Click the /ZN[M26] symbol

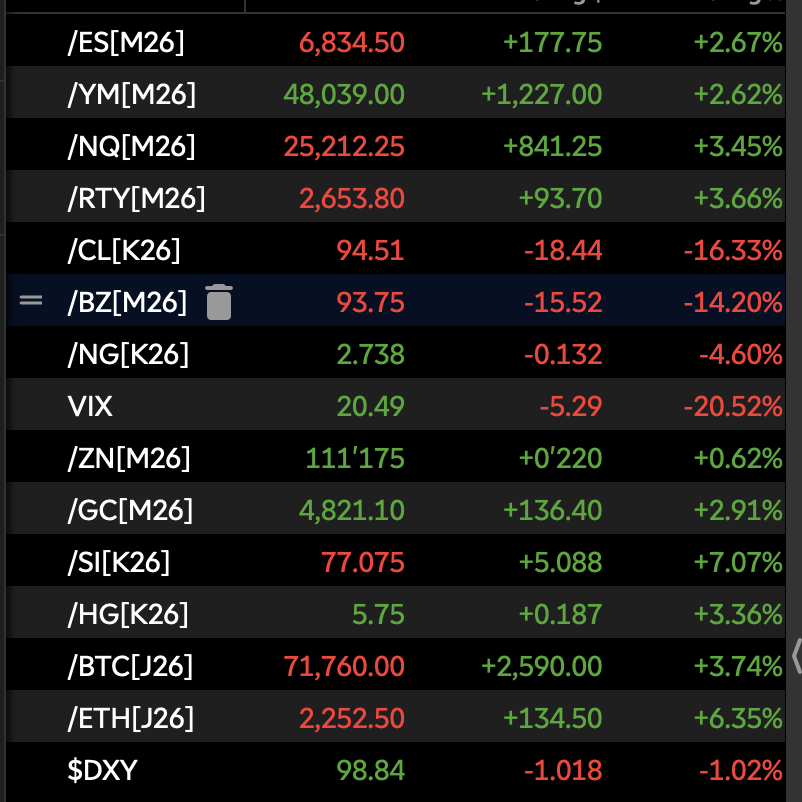(129, 458)
